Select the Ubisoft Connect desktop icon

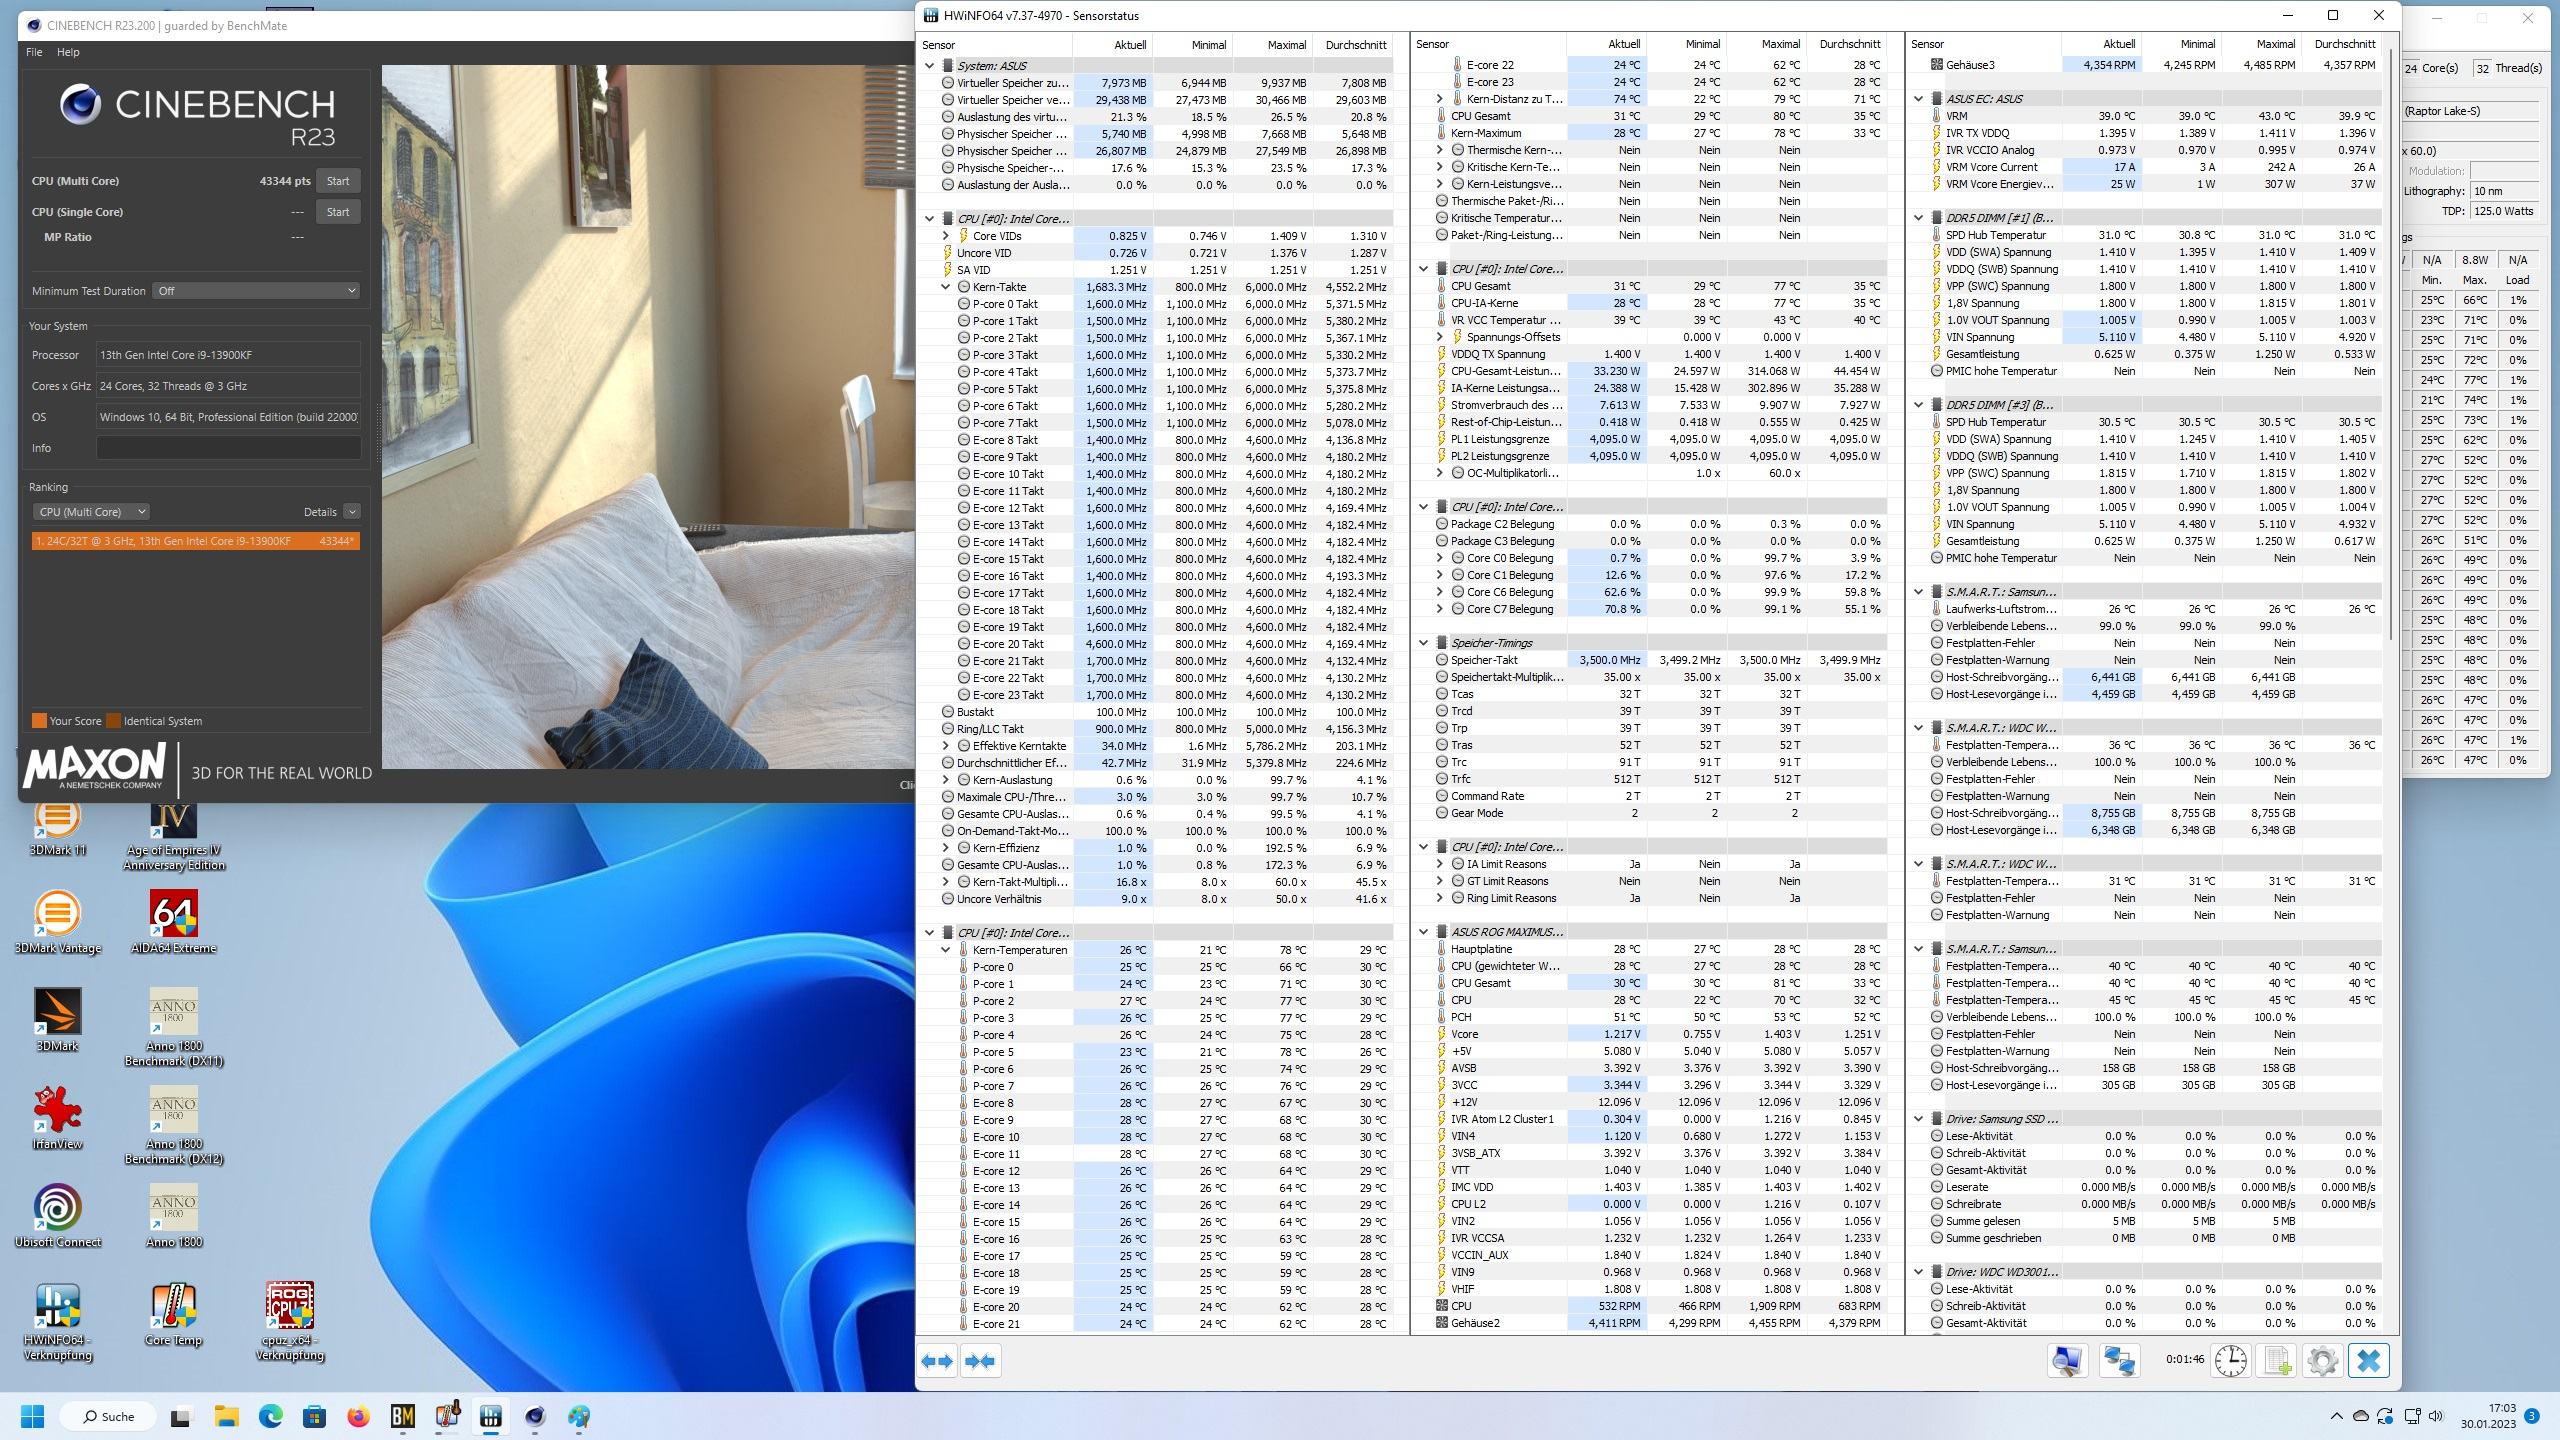[57, 1216]
